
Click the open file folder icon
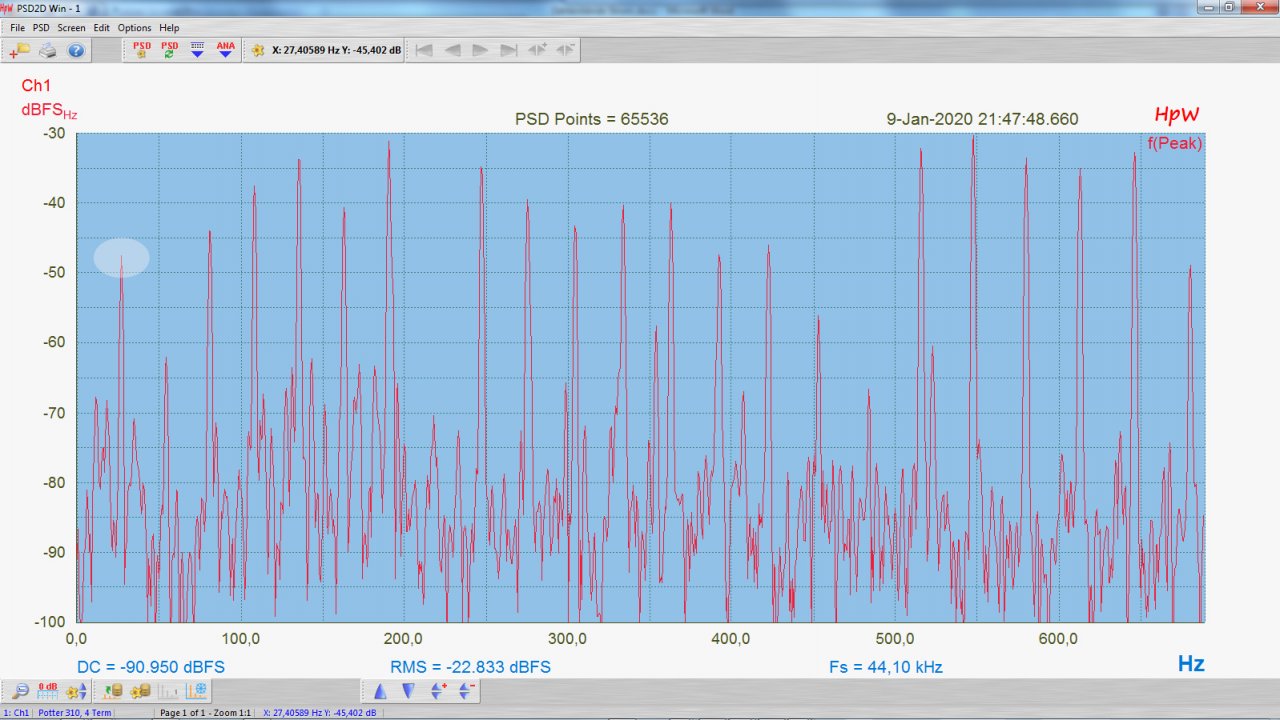click(19, 50)
